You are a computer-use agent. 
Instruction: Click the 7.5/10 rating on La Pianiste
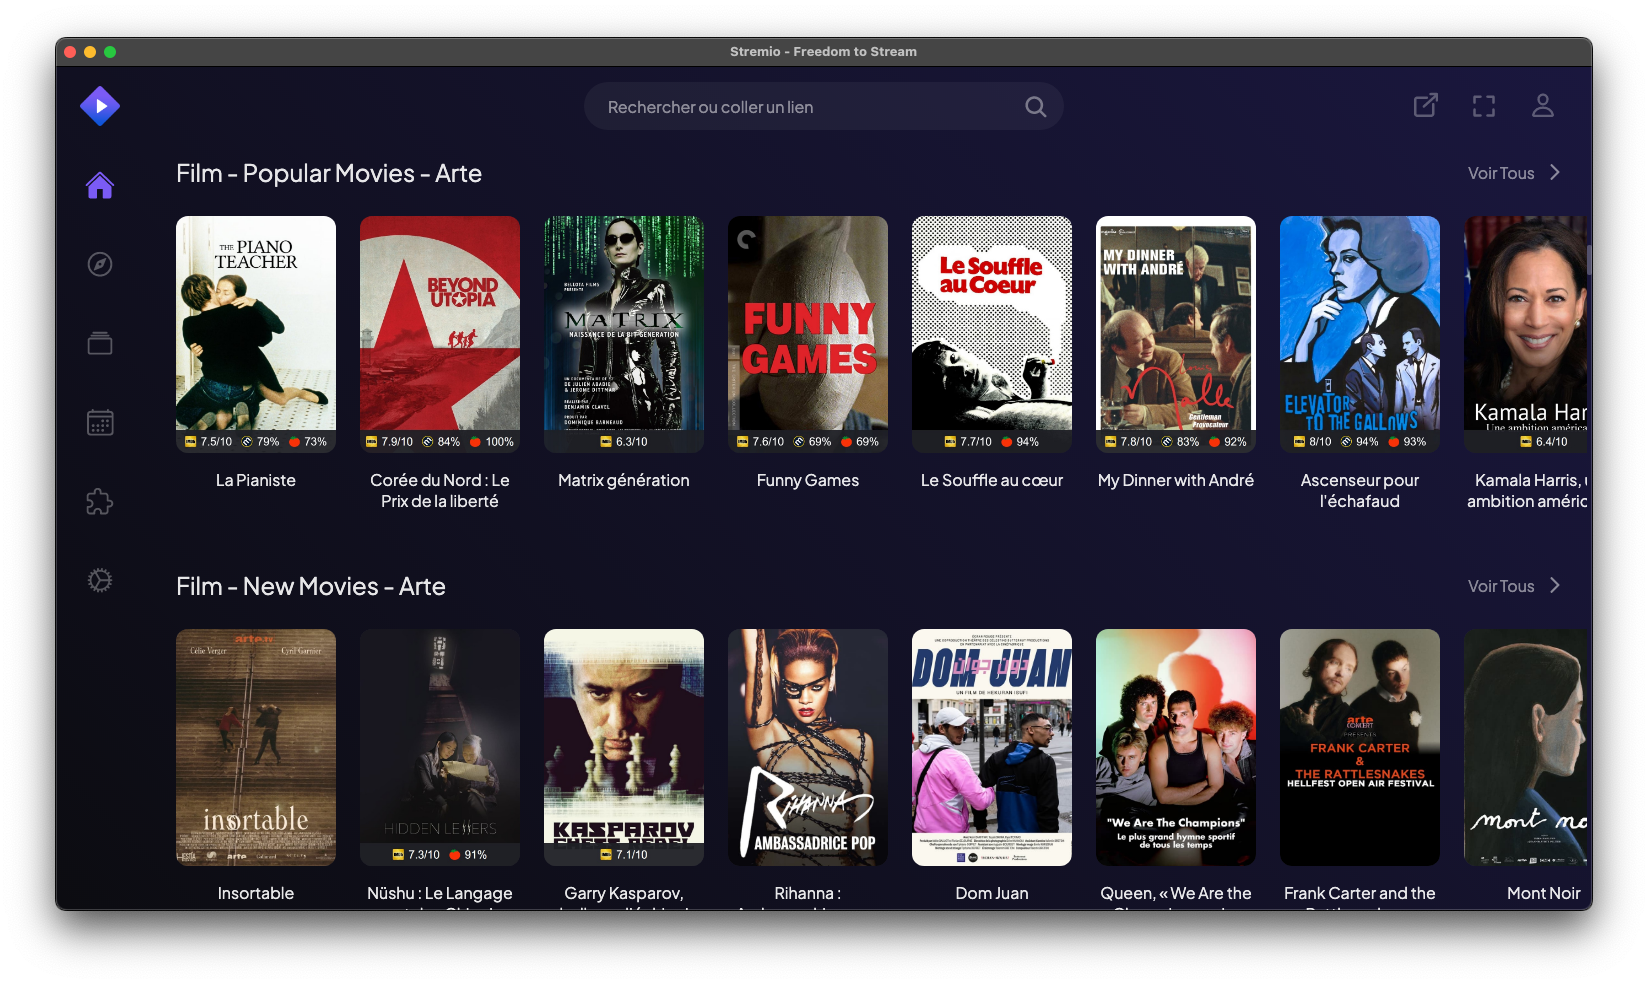pos(216,441)
